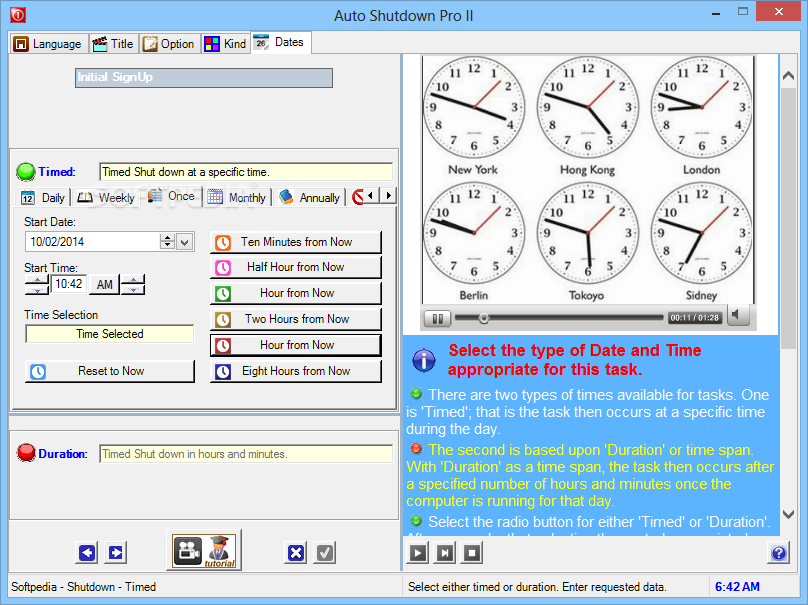This screenshot has height=605, width=808.
Task: Play the help narration
Action: 418,553
